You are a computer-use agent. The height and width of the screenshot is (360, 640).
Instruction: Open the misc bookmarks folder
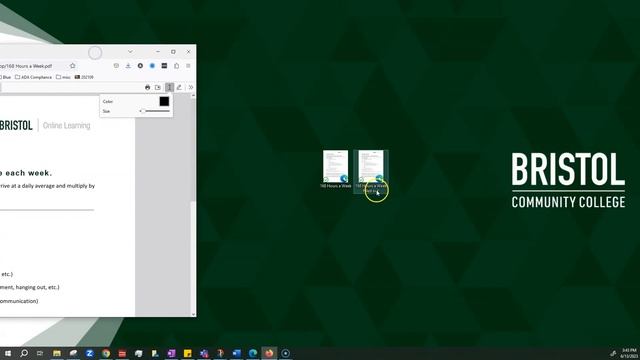tap(63, 77)
